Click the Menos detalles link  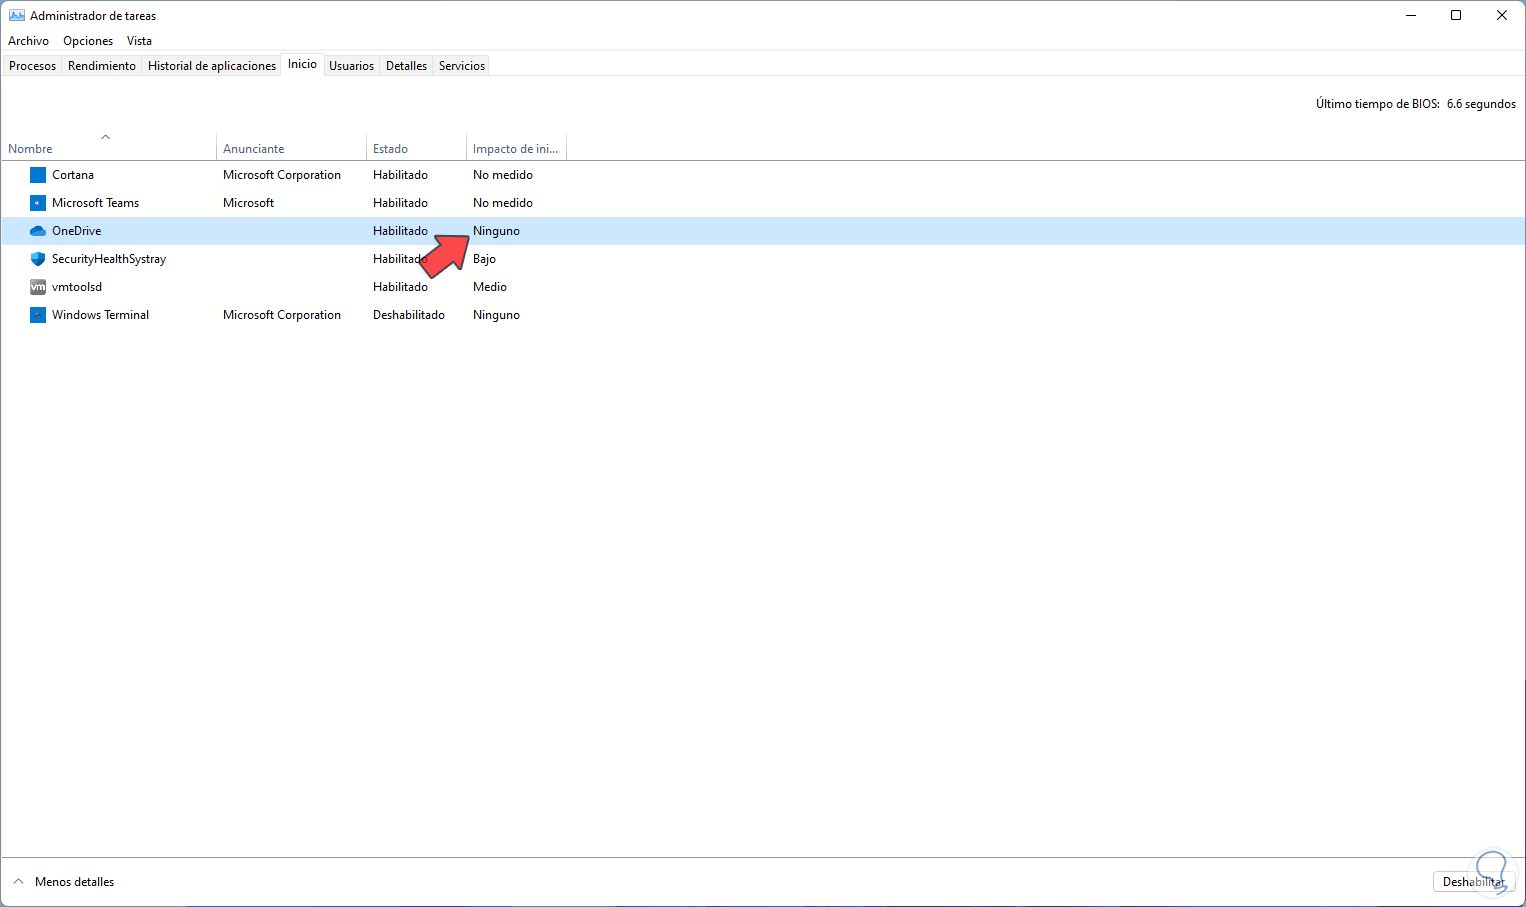(75, 882)
